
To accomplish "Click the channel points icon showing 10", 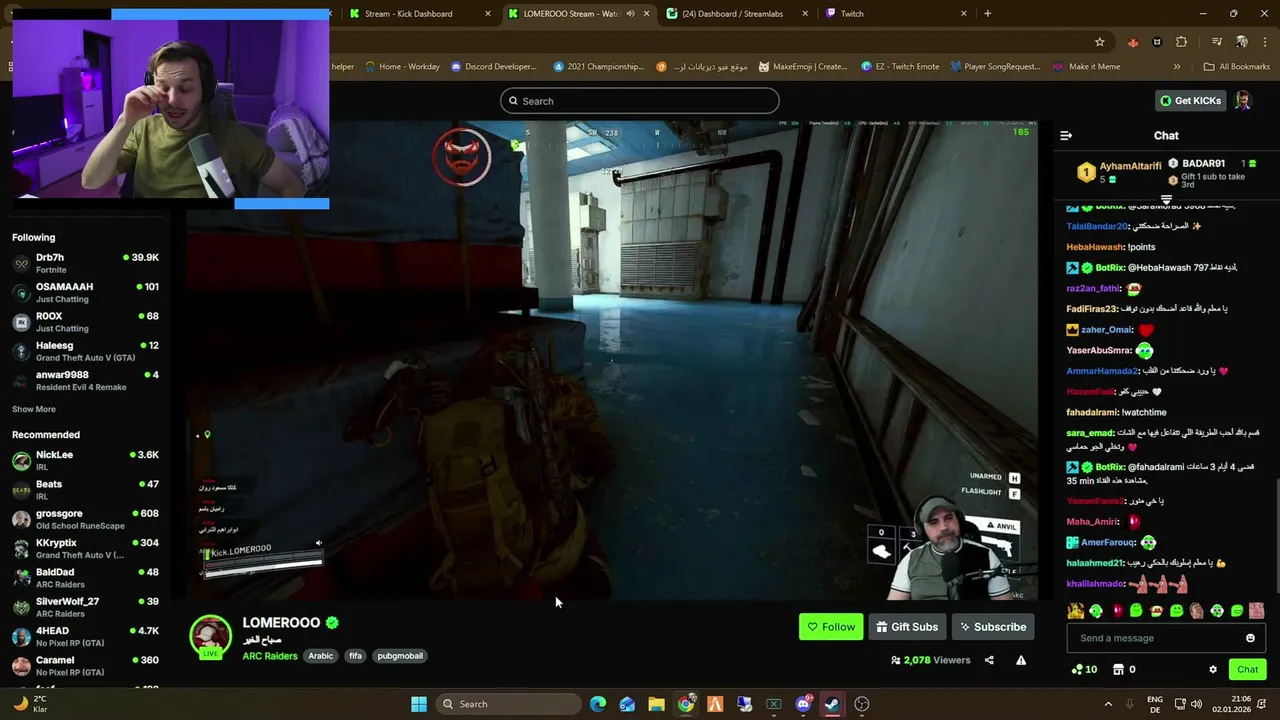I will pos(1084,670).
